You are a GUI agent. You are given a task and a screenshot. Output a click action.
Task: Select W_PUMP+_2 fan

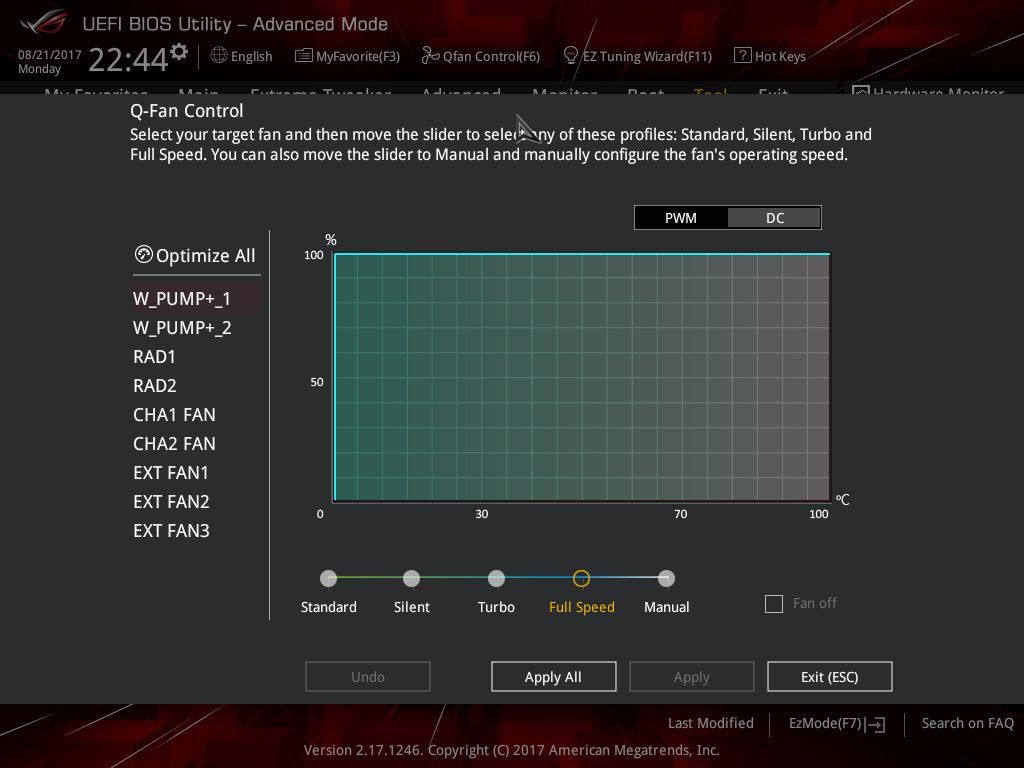tap(182, 328)
